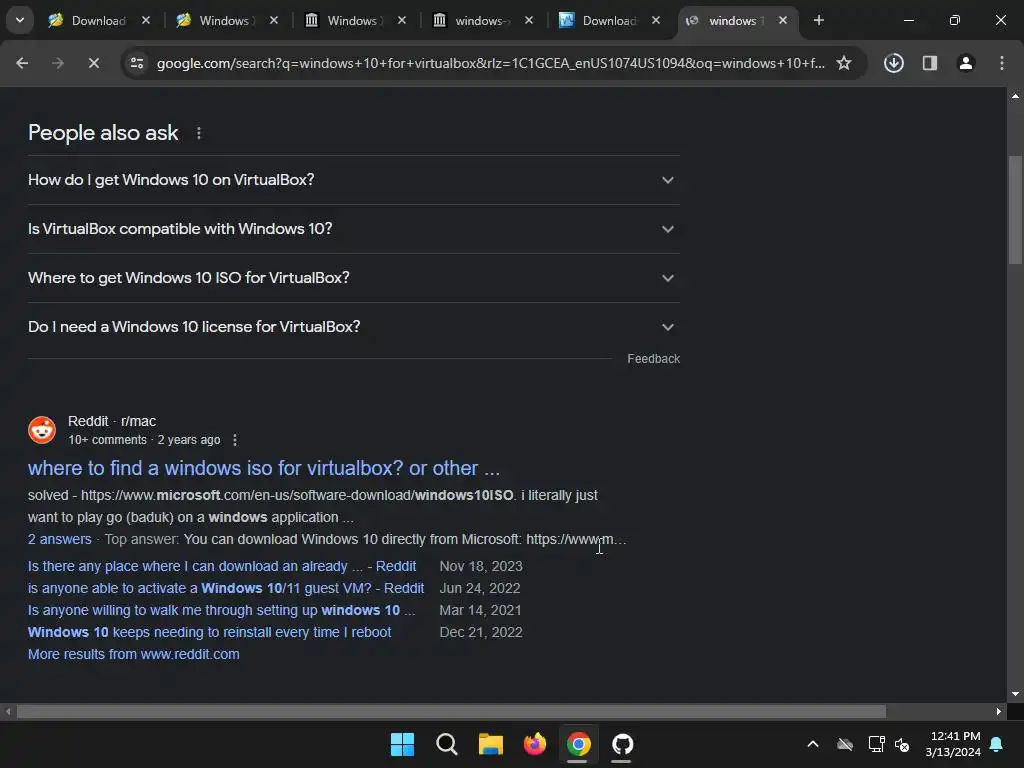Bookmark this page with the star

tap(844, 63)
